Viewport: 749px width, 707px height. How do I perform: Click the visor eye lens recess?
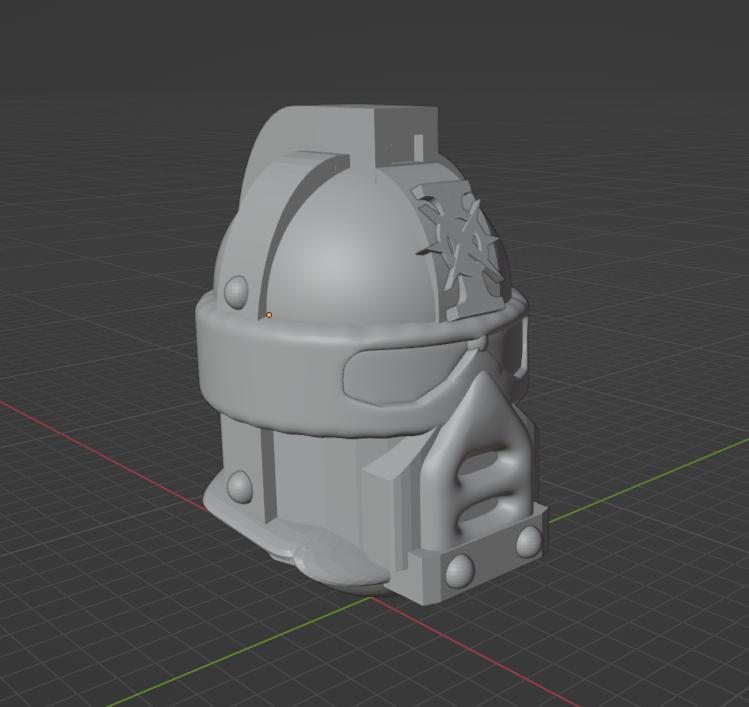[x=404, y=375]
